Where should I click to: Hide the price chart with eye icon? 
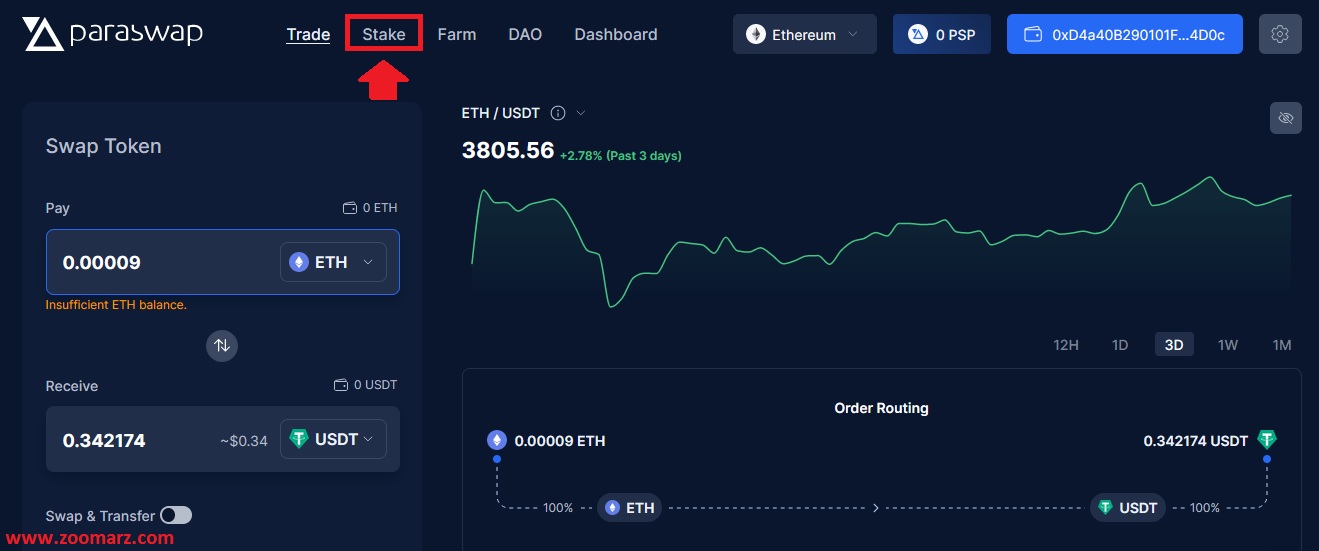click(x=1286, y=118)
